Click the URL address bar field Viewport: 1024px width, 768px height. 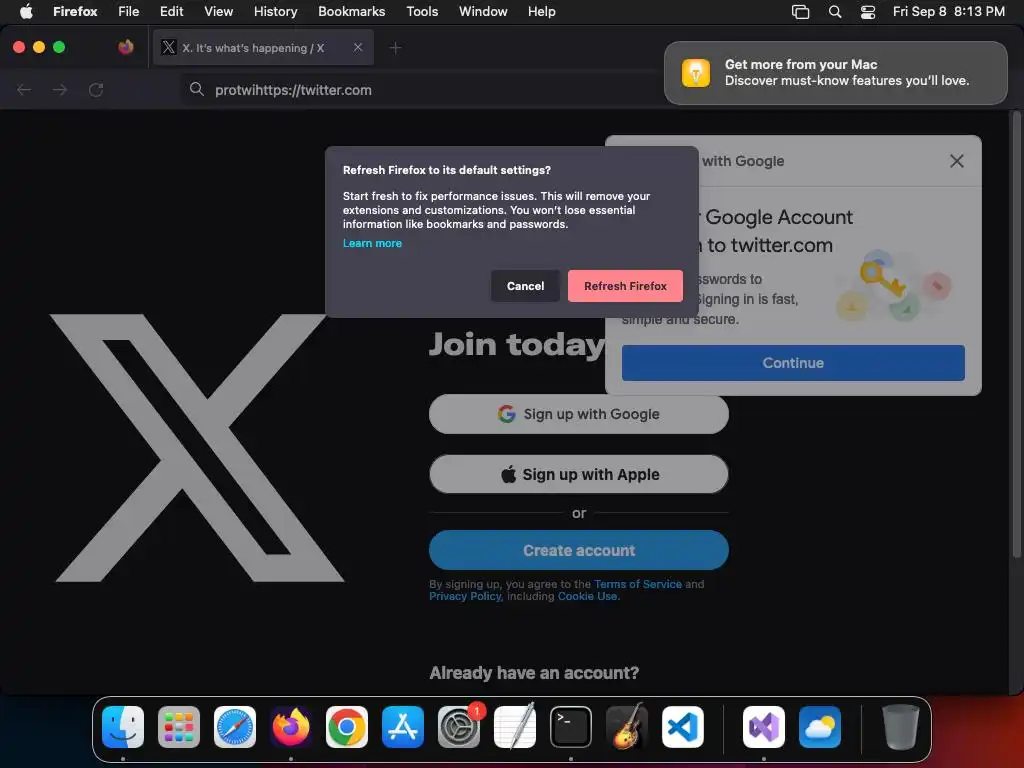click(421, 89)
